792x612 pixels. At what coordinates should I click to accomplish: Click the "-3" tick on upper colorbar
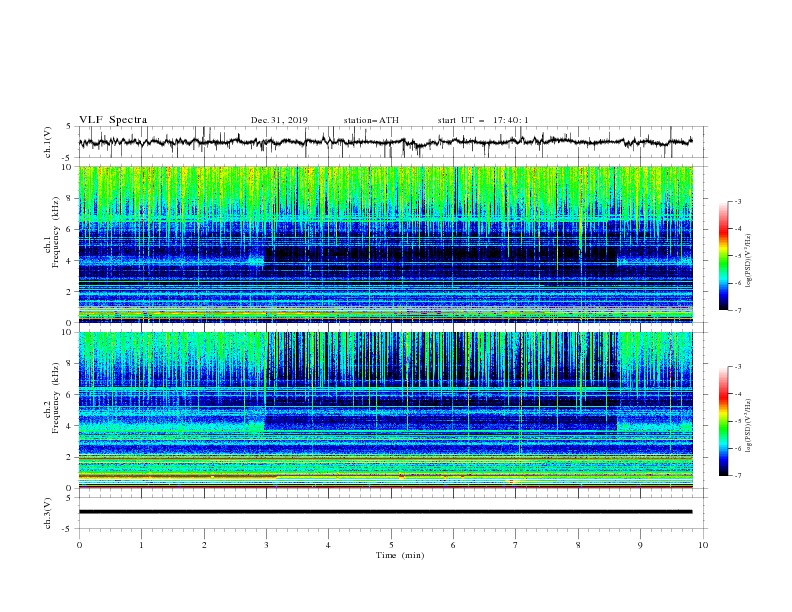tap(737, 201)
